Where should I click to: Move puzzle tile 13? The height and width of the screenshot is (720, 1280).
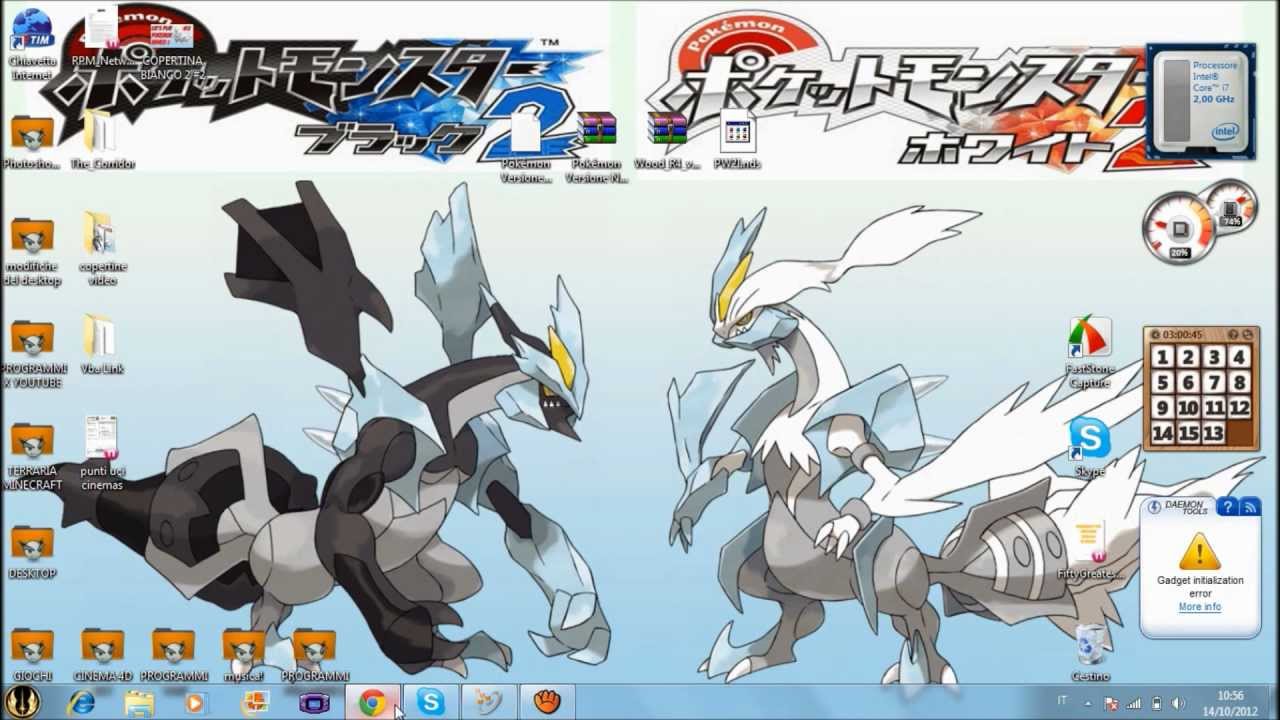(x=1213, y=433)
